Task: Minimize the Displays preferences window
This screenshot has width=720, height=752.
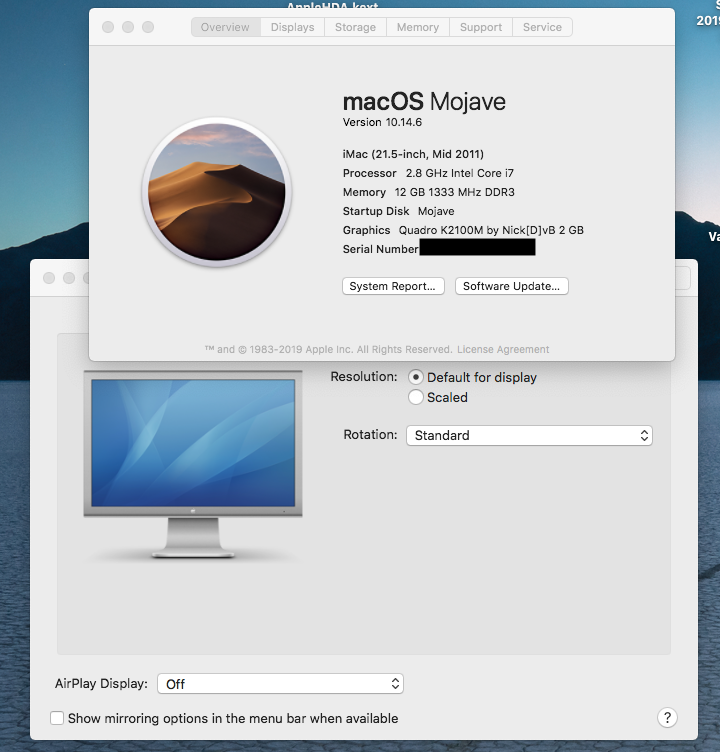Action: point(69,278)
